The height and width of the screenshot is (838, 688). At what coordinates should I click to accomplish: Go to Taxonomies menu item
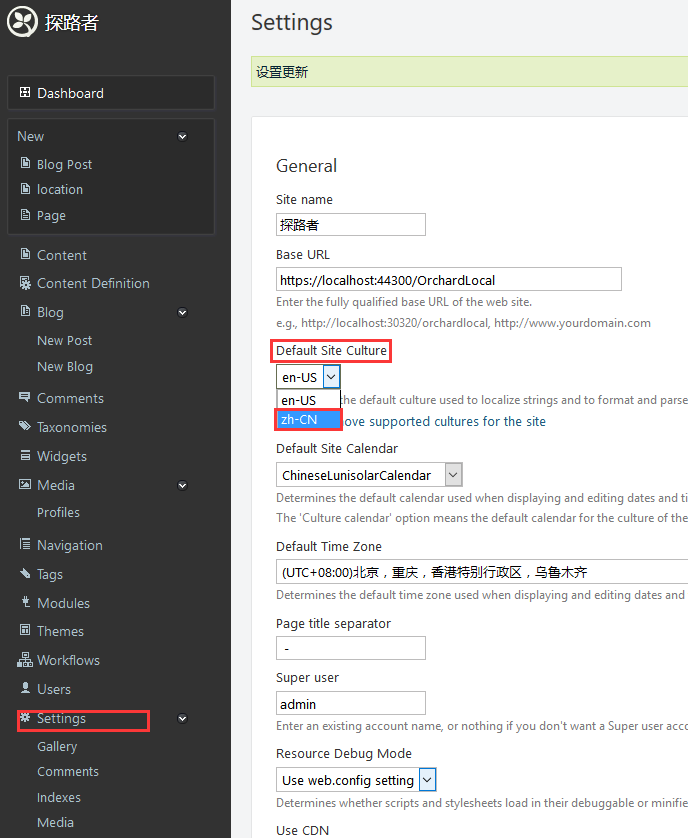(x=72, y=427)
